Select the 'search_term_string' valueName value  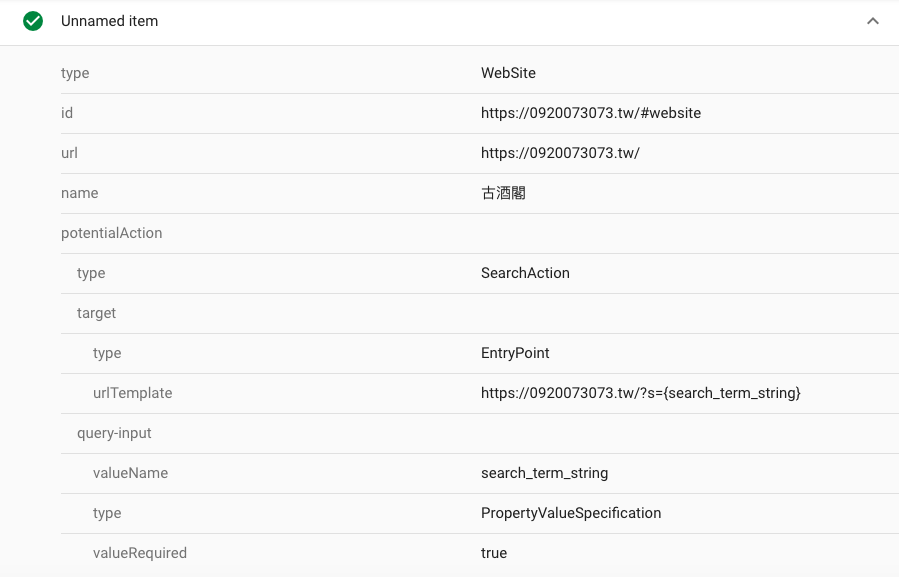[544, 473]
